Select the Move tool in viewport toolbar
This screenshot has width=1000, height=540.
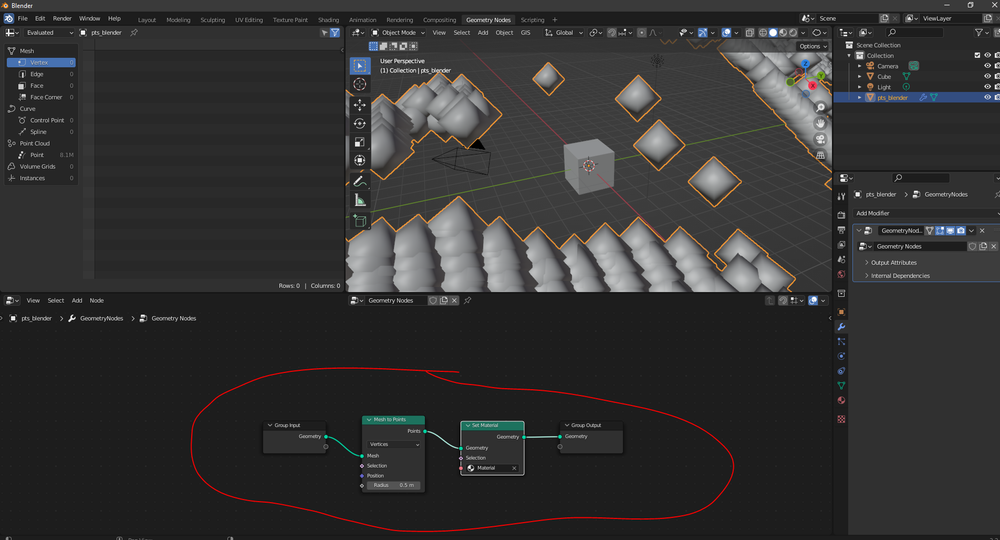point(360,105)
